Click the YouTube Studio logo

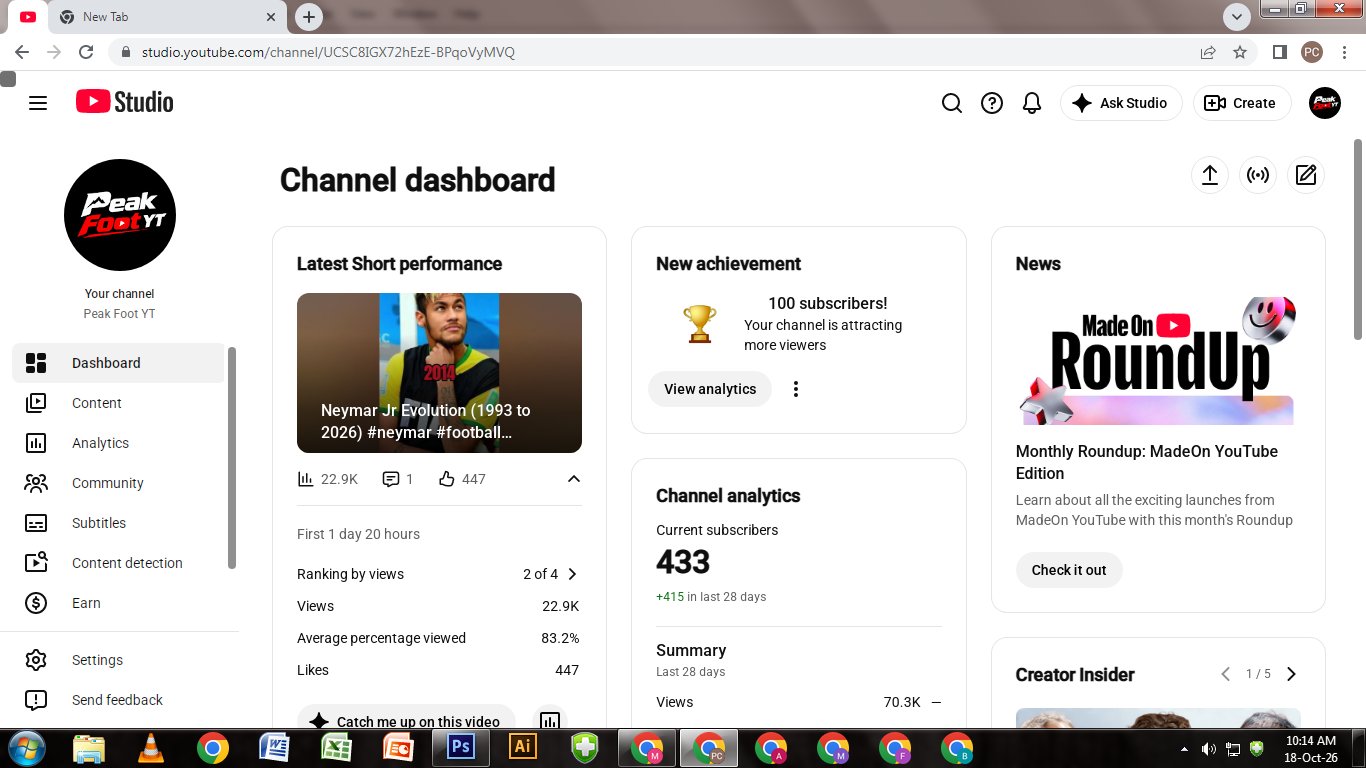coord(124,102)
